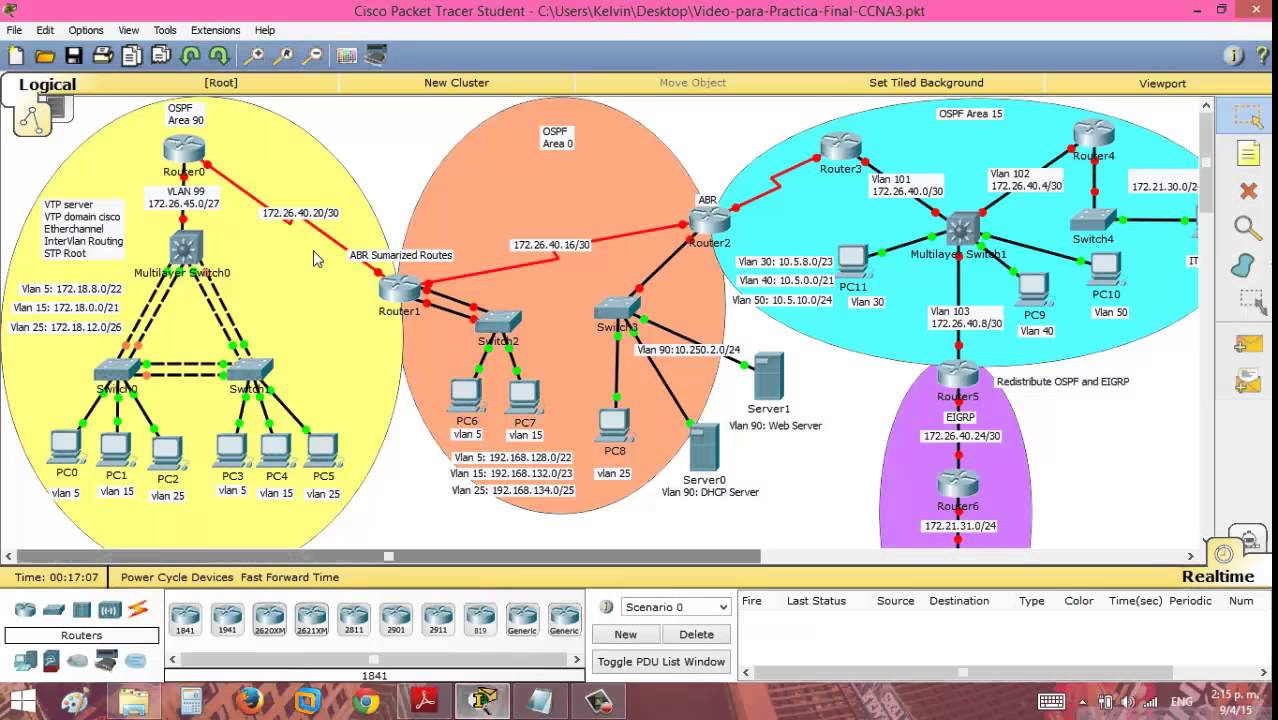The height and width of the screenshot is (720, 1278).
Task: Click the Paste toolbar icon
Action: [x=161, y=56]
